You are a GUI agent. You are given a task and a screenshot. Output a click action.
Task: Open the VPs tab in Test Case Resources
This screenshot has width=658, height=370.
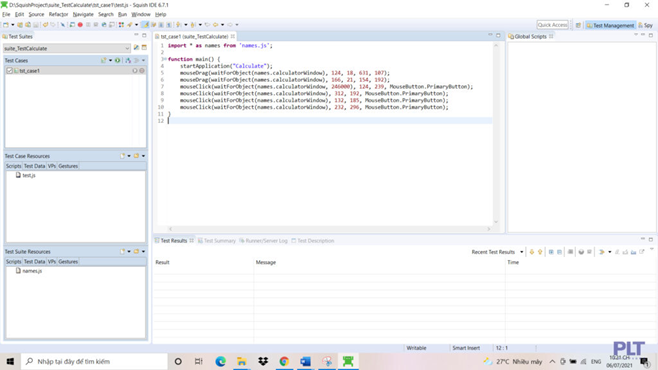coord(52,166)
